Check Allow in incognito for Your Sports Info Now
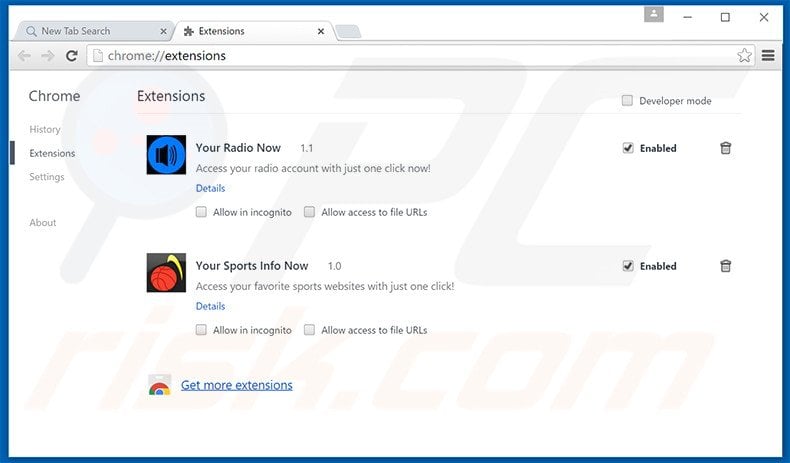The width and height of the screenshot is (790, 463). (x=201, y=330)
